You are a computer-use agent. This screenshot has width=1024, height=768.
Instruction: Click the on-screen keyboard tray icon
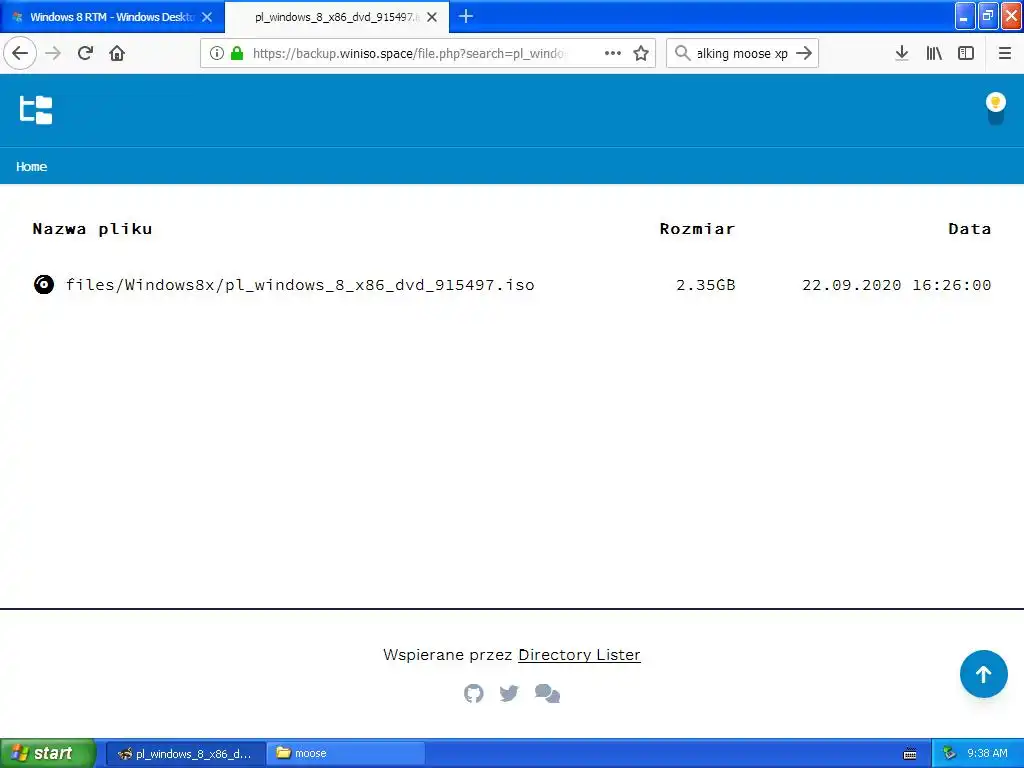[x=910, y=754]
